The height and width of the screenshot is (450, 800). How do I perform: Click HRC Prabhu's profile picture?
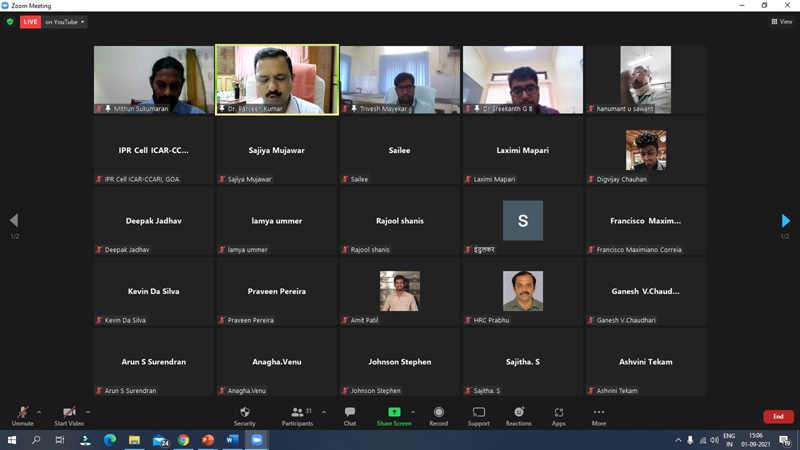pyautogui.click(x=523, y=291)
